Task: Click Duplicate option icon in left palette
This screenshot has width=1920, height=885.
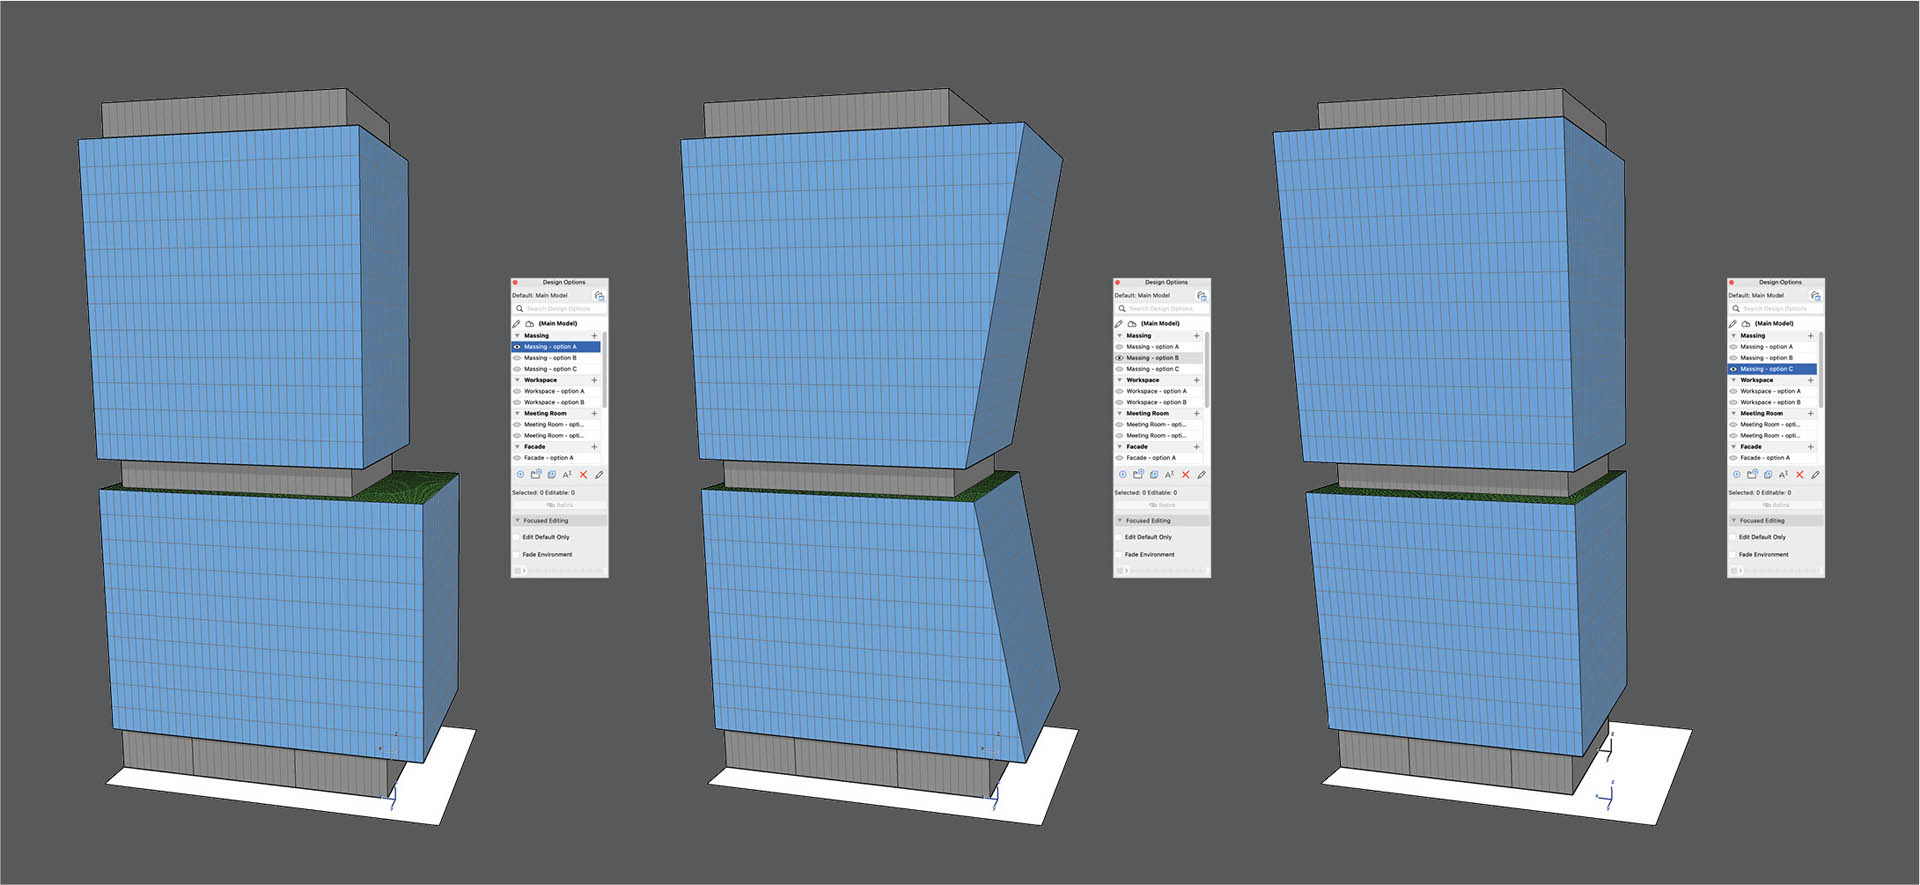Action: coord(552,474)
